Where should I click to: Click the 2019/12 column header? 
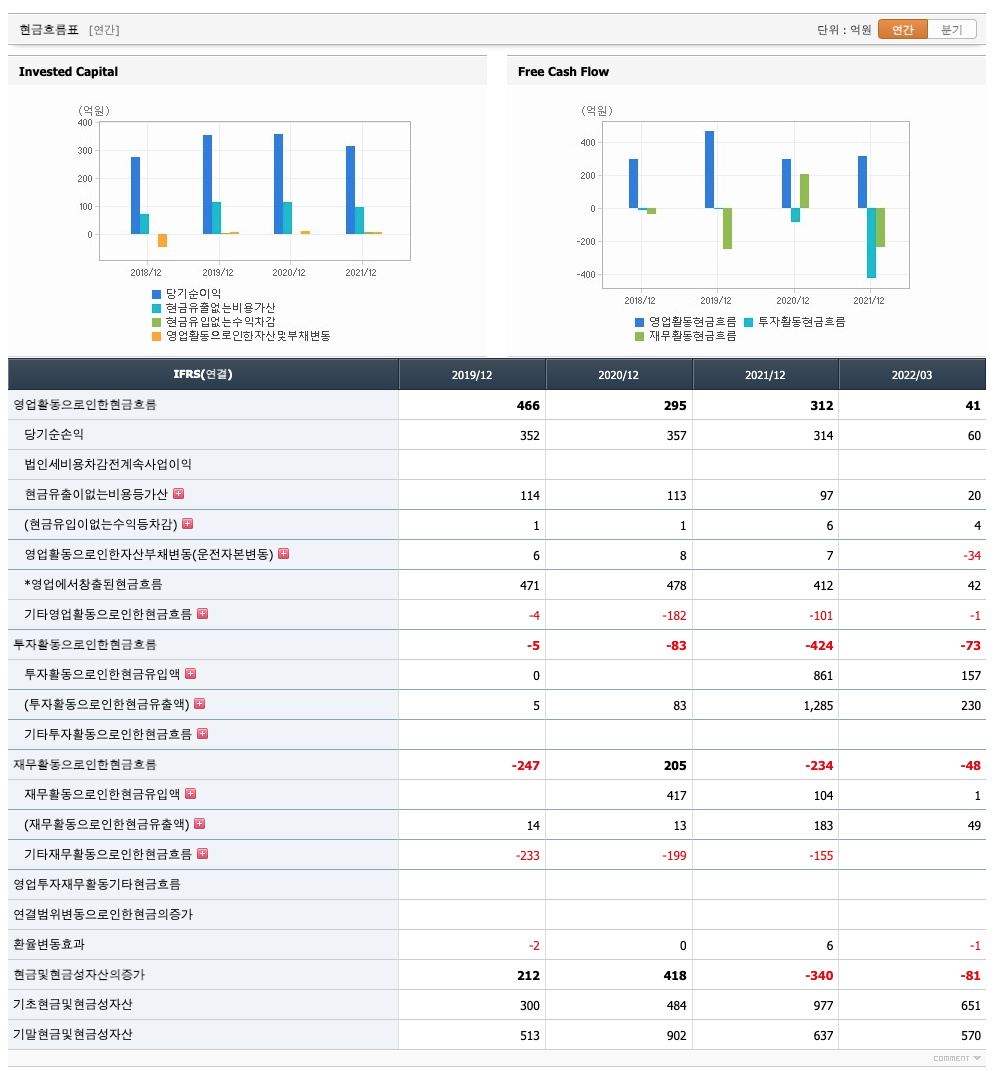472,374
